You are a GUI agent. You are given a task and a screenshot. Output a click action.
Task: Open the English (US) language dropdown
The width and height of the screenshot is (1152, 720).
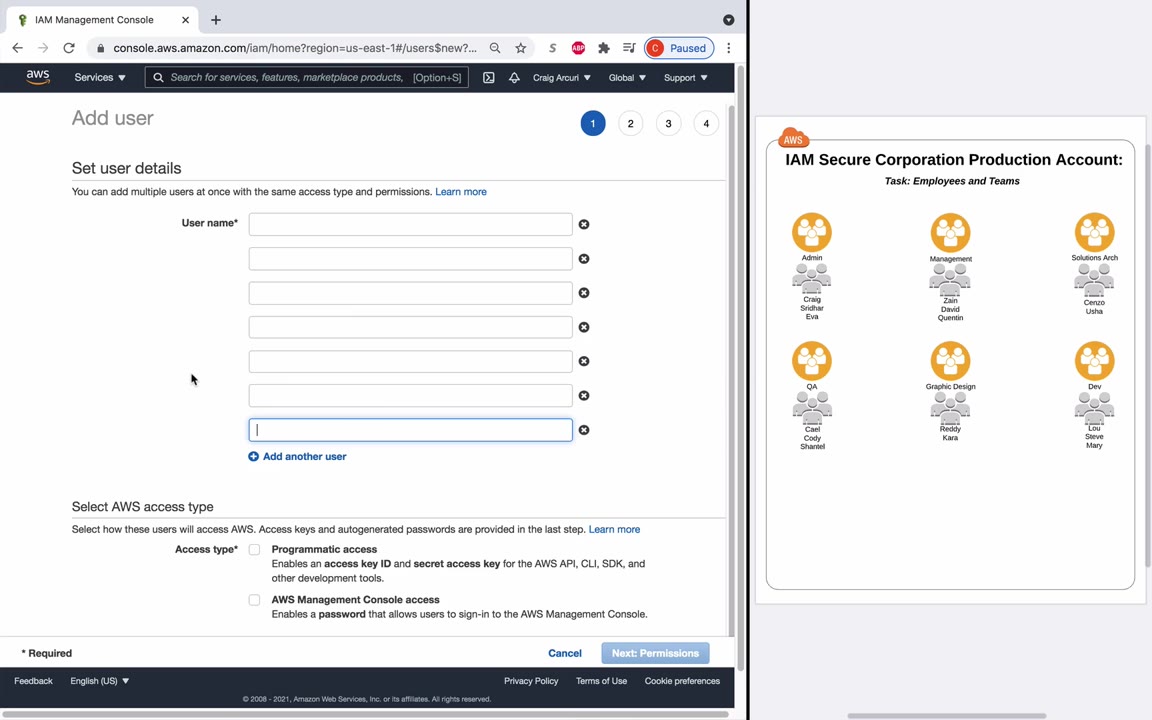[x=100, y=681]
